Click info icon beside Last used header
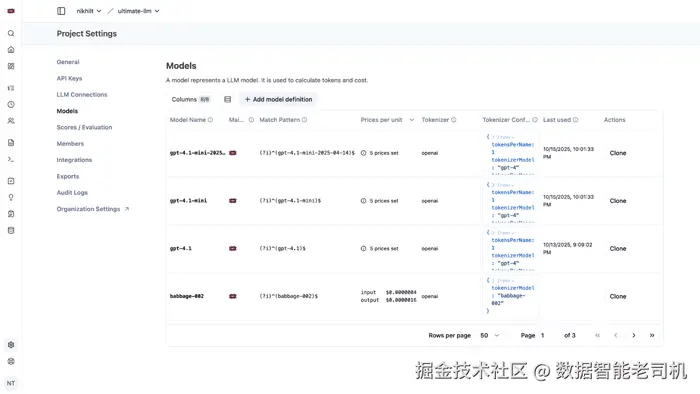This screenshot has width=700, height=394. coord(575,120)
